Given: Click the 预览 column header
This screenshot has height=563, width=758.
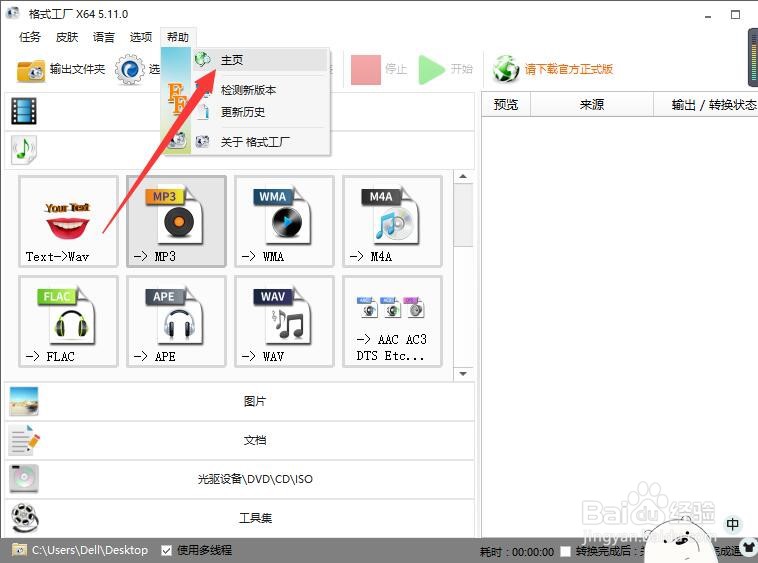Looking at the screenshot, I should tap(506, 104).
